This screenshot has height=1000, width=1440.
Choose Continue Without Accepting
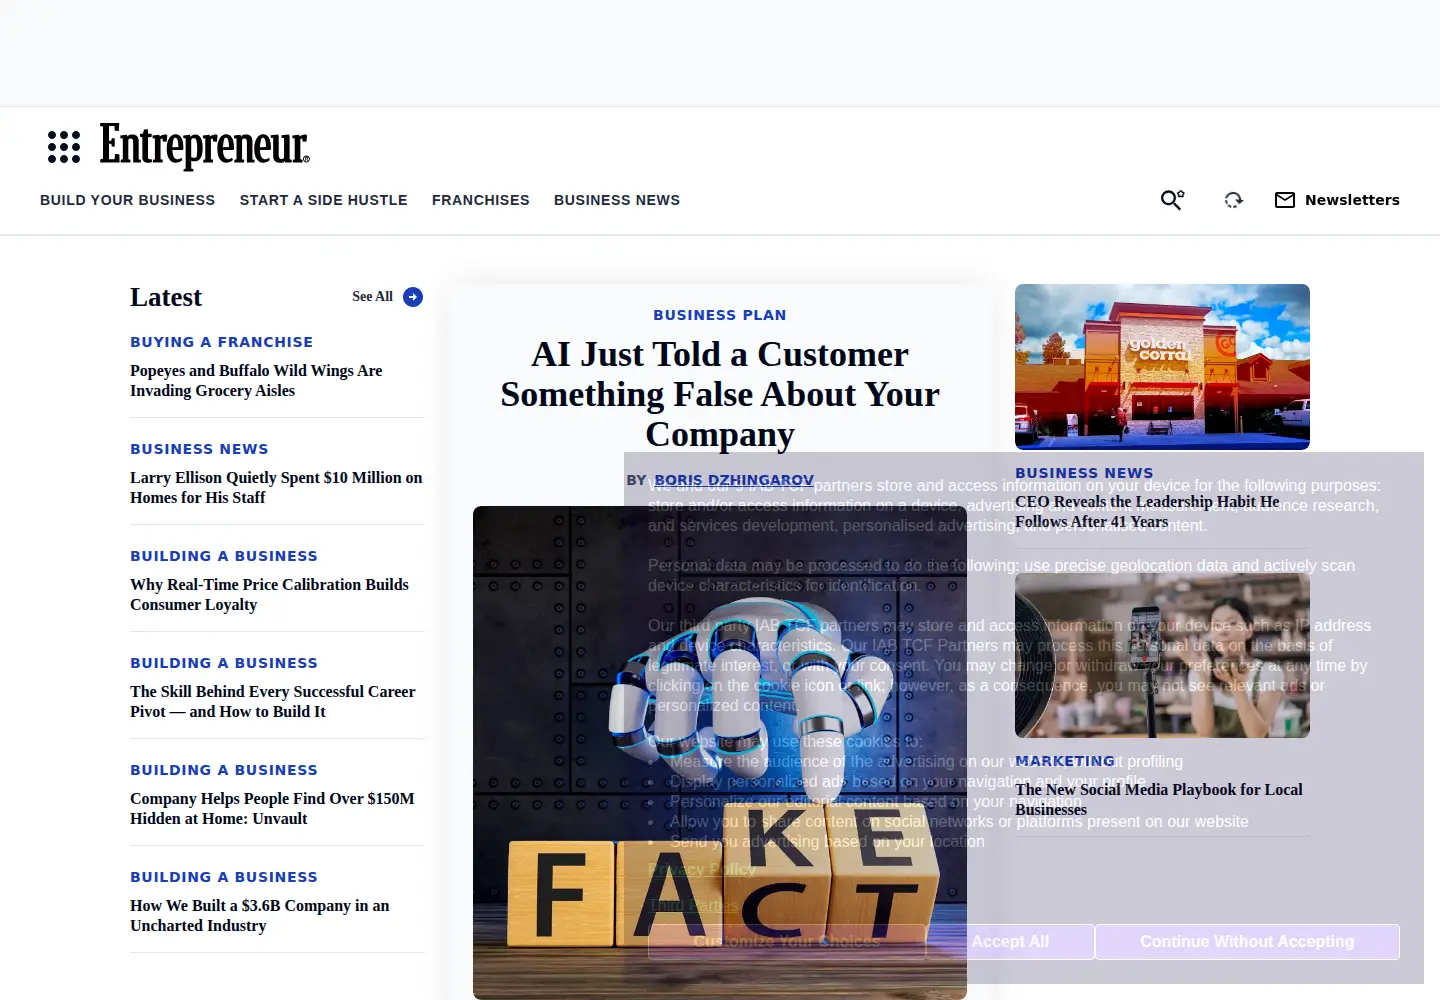tap(1247, 942)
